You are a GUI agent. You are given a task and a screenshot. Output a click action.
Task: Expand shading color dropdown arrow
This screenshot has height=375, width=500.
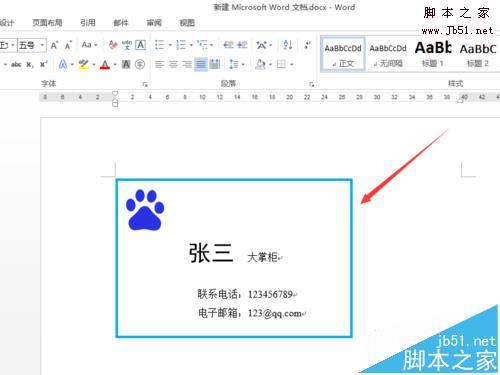tap(270, 64)
